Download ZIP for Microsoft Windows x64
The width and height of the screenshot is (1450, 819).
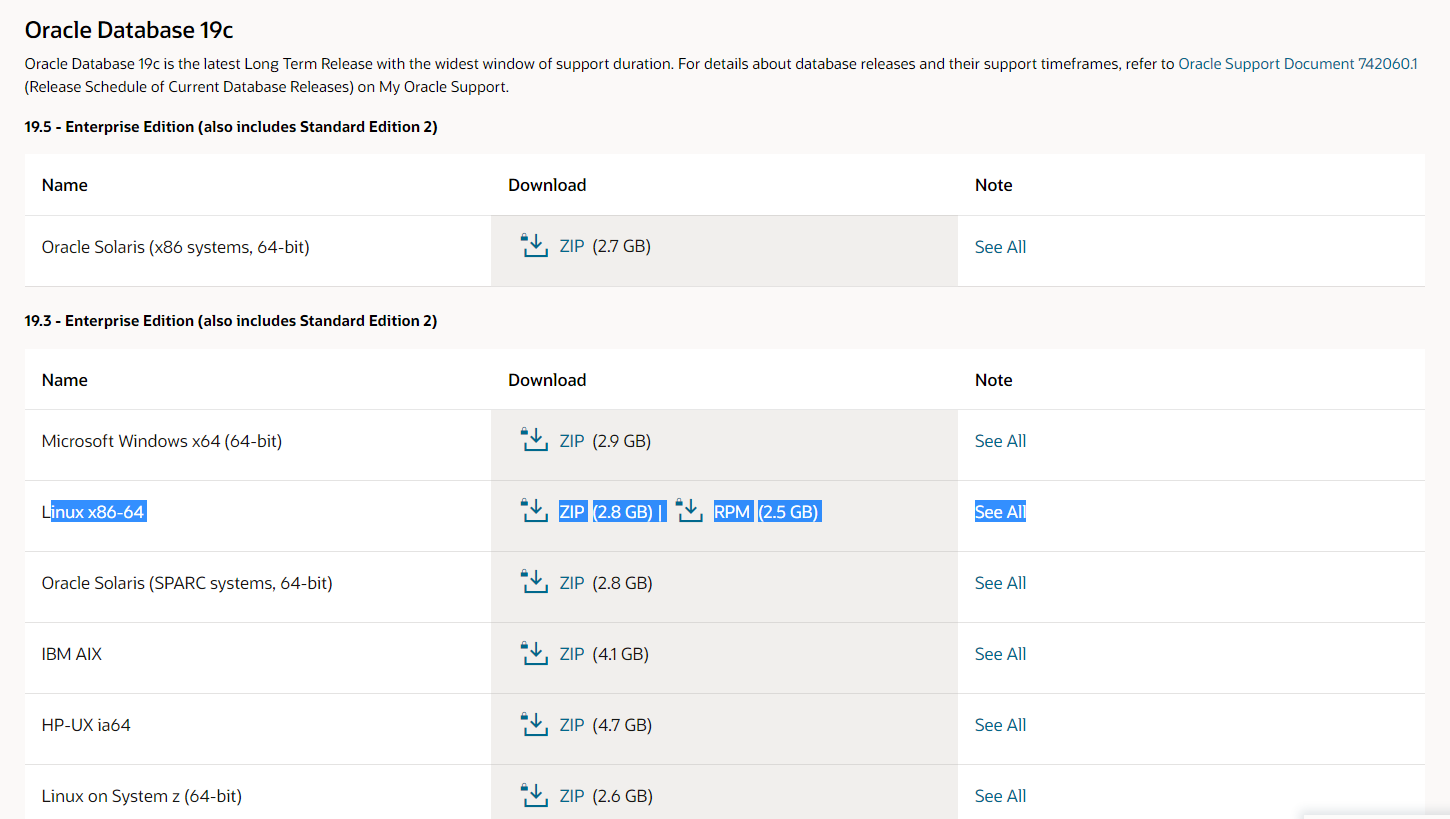572,440
